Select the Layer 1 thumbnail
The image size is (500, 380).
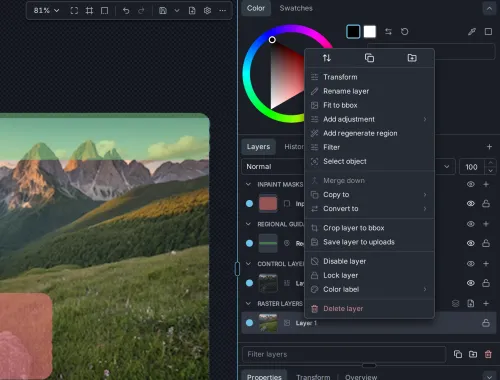[268, 323]
